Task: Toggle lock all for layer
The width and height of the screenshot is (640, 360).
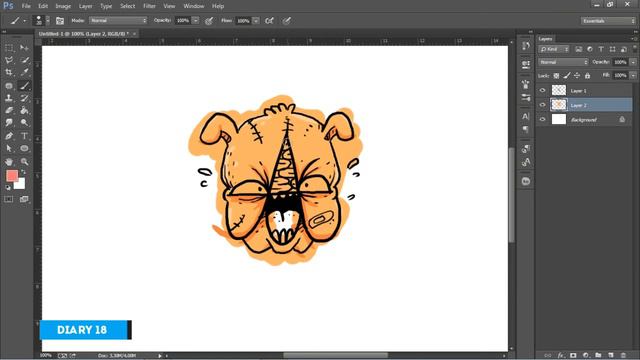Action: coord(587,76)
